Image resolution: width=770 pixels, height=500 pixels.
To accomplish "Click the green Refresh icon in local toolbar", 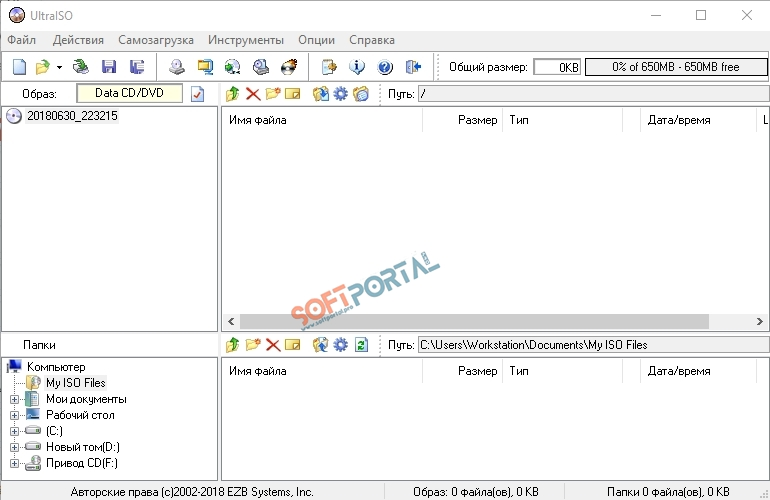I will 361,345.
